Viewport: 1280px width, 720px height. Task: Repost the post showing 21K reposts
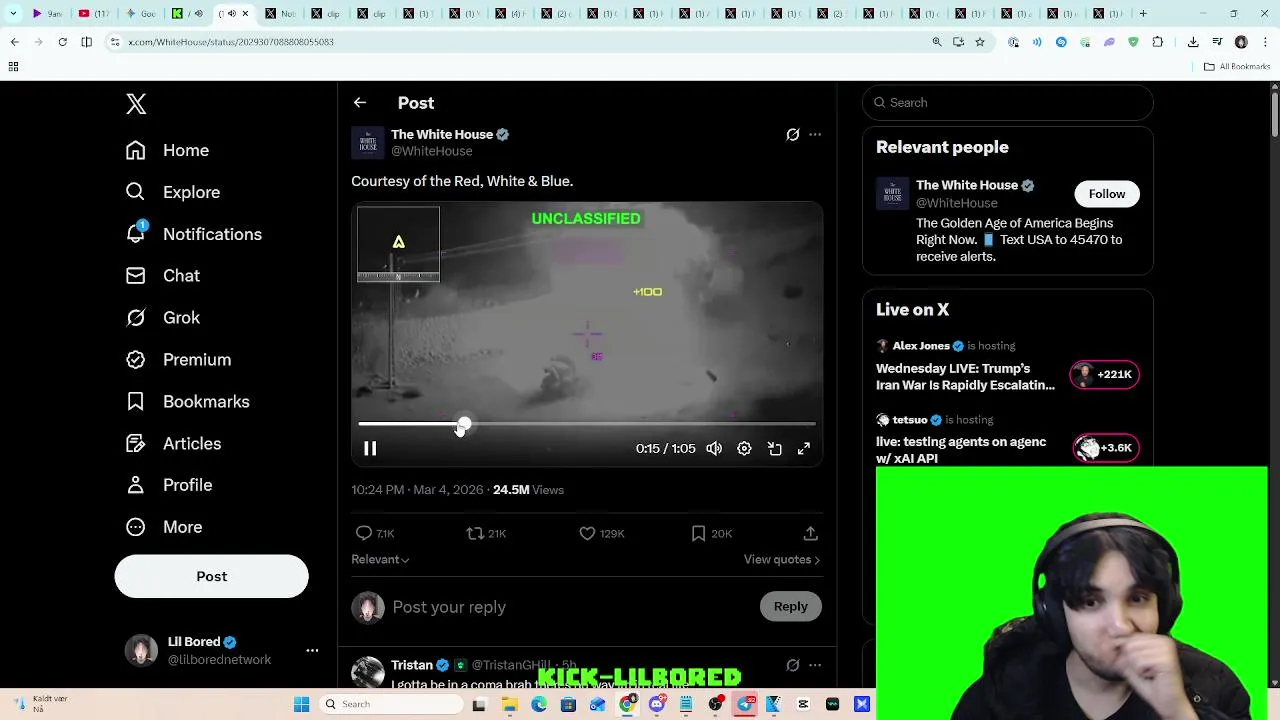476,534
